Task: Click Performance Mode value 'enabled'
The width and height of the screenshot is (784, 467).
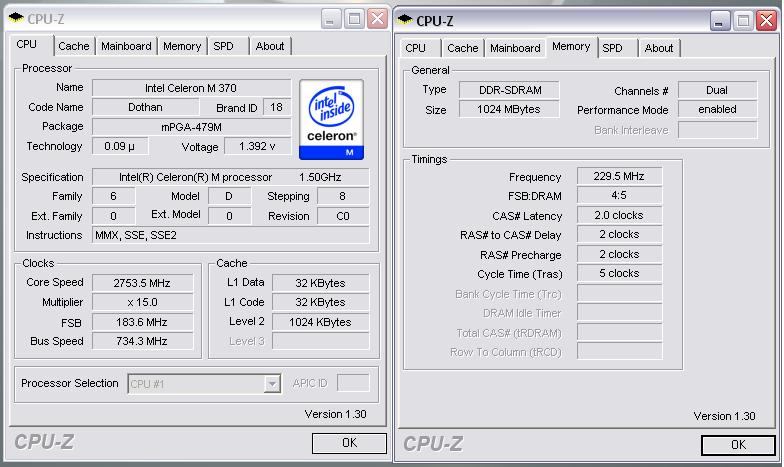Action: 718,109
